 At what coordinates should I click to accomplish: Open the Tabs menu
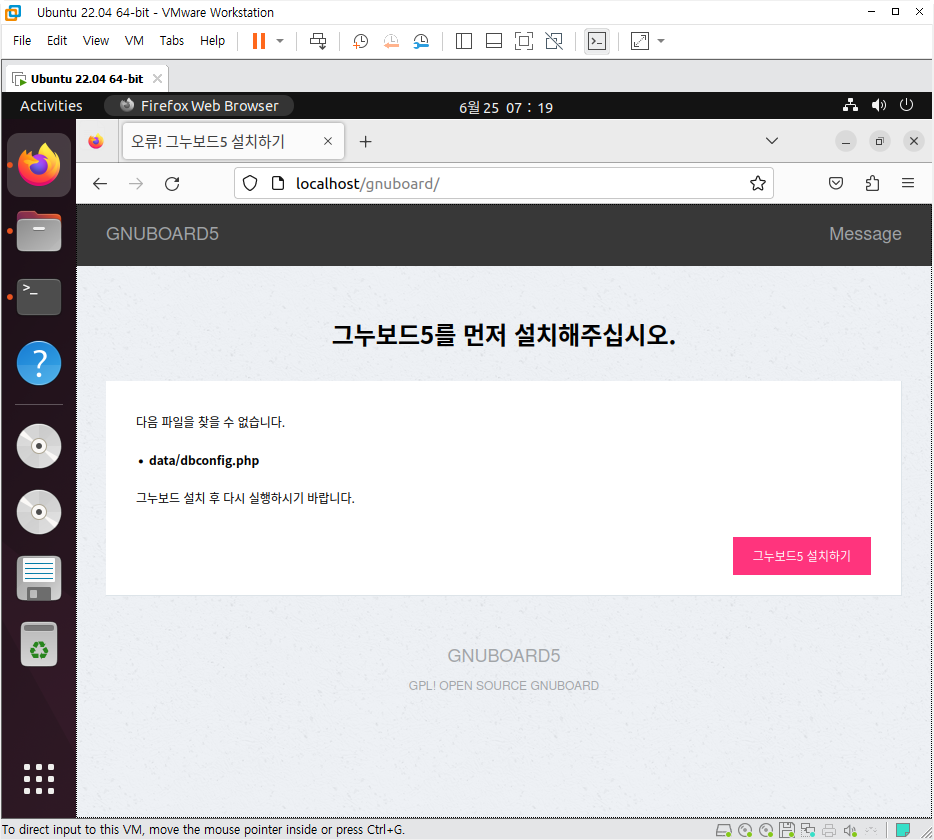pos(172,41)
